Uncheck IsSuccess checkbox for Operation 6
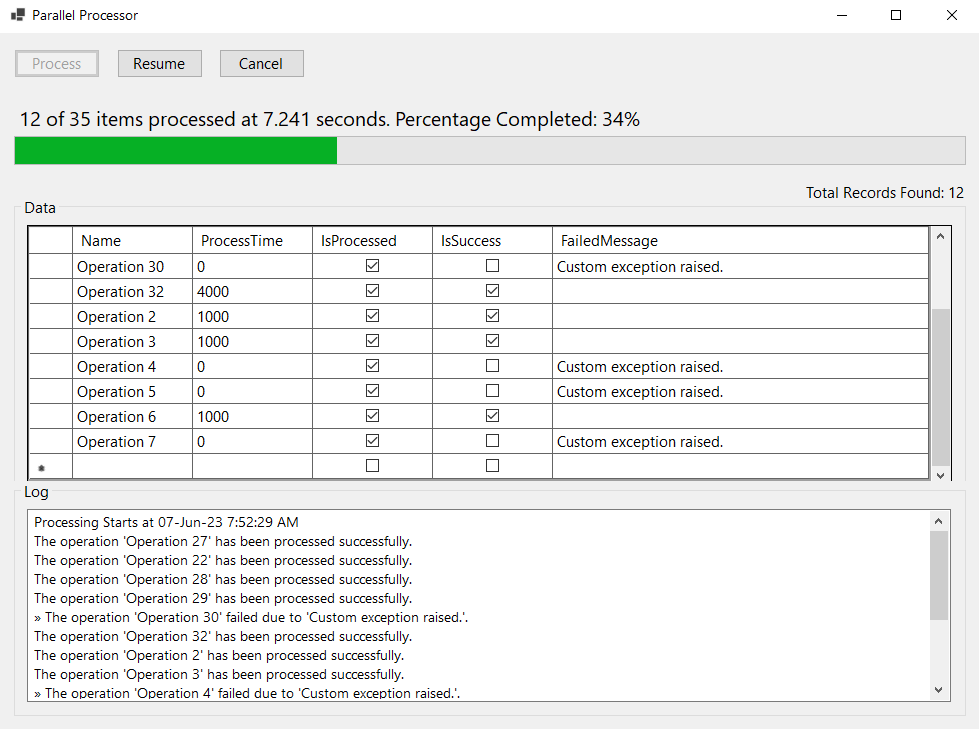The height and width of the screenshot is (729, 979). (x=492, y=416)
